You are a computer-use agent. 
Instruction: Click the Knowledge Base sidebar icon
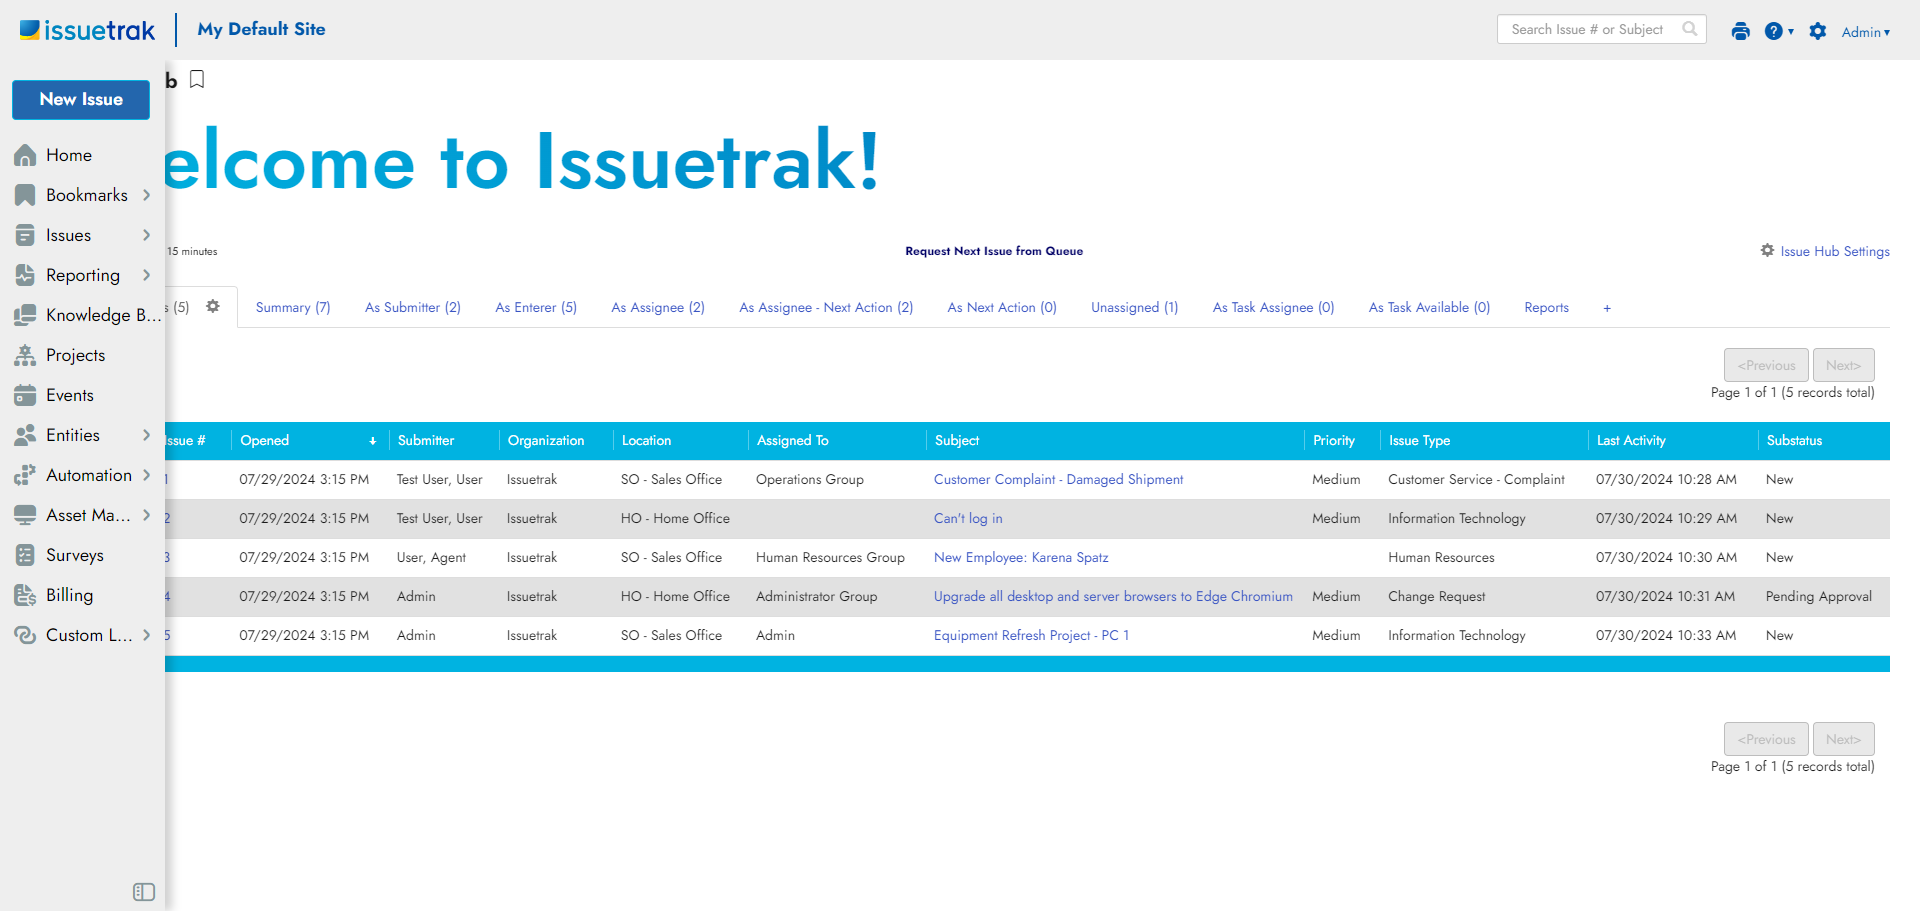click(25, 315)
